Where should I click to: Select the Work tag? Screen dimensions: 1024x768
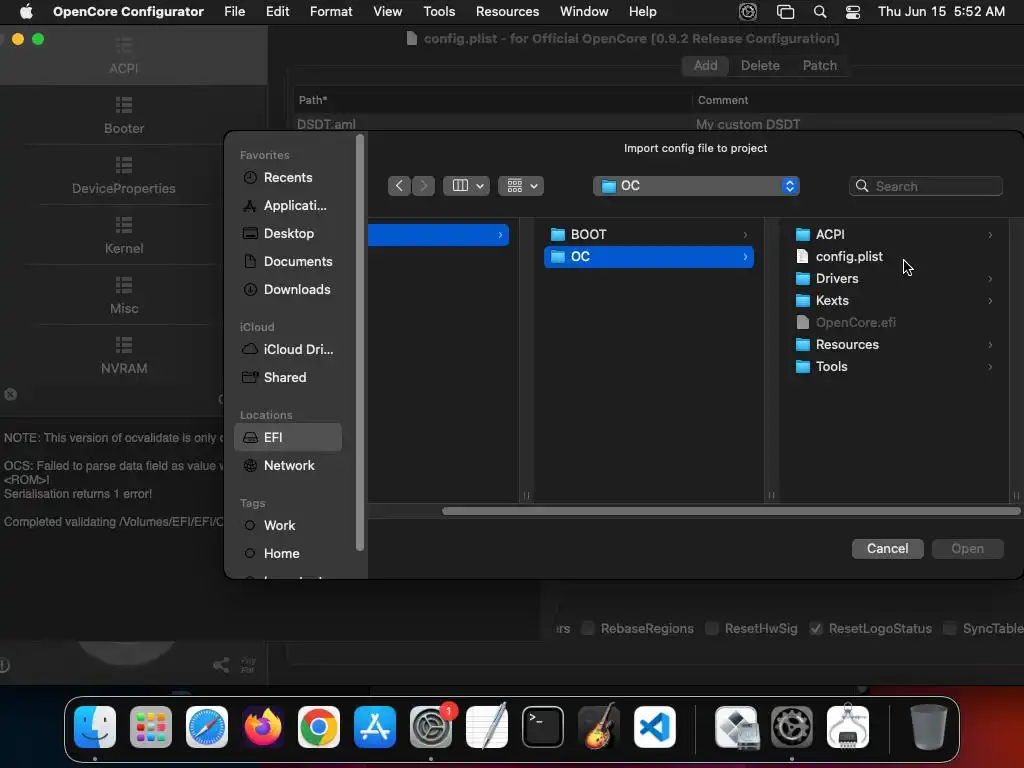(x=287, y=526)
